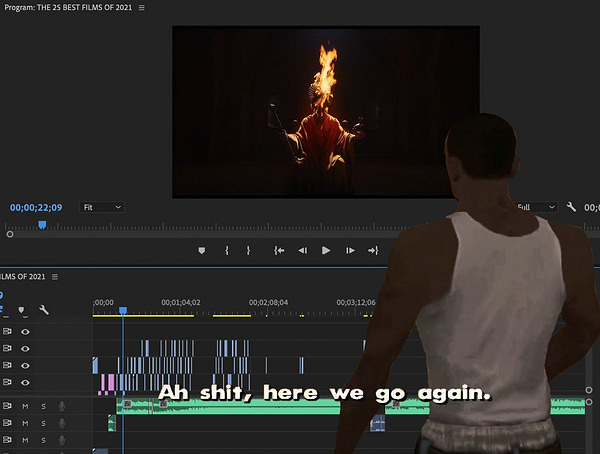Select the wide pink clip on video track
This screenshot has height=454, width=600.
[111, 382]
